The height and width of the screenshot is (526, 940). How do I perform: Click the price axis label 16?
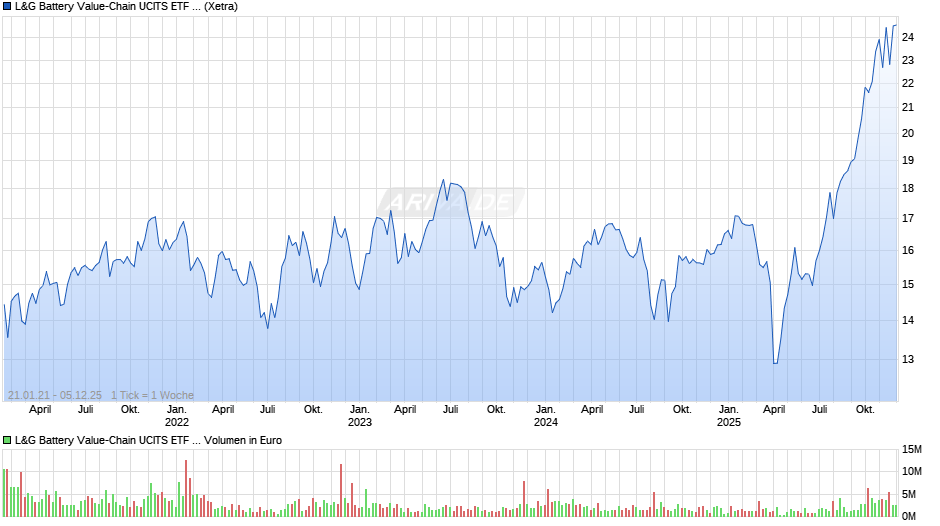click(x=908, y=250)
